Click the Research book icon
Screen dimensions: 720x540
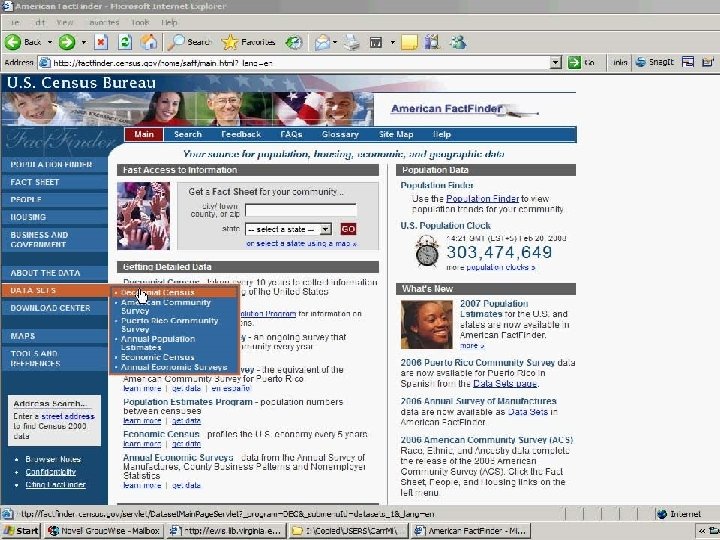(432, 42)
